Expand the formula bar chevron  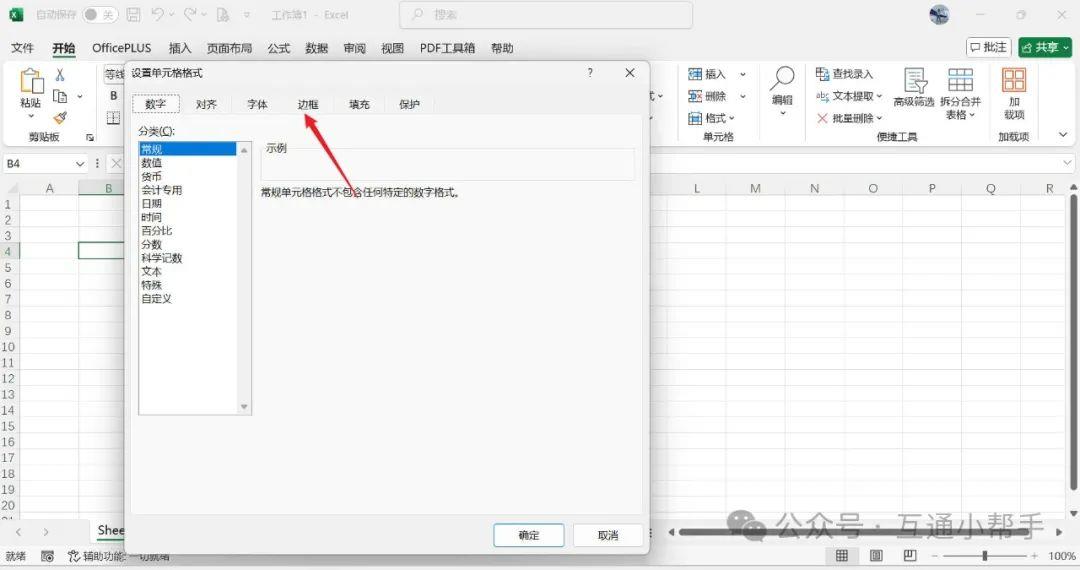1067,163
